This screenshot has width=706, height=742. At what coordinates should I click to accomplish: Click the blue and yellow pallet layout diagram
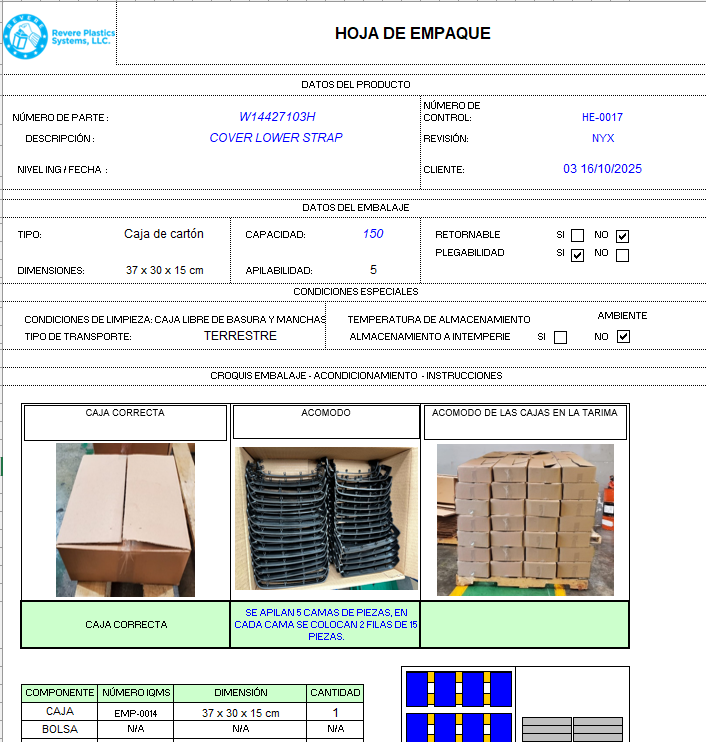(459, 704)
